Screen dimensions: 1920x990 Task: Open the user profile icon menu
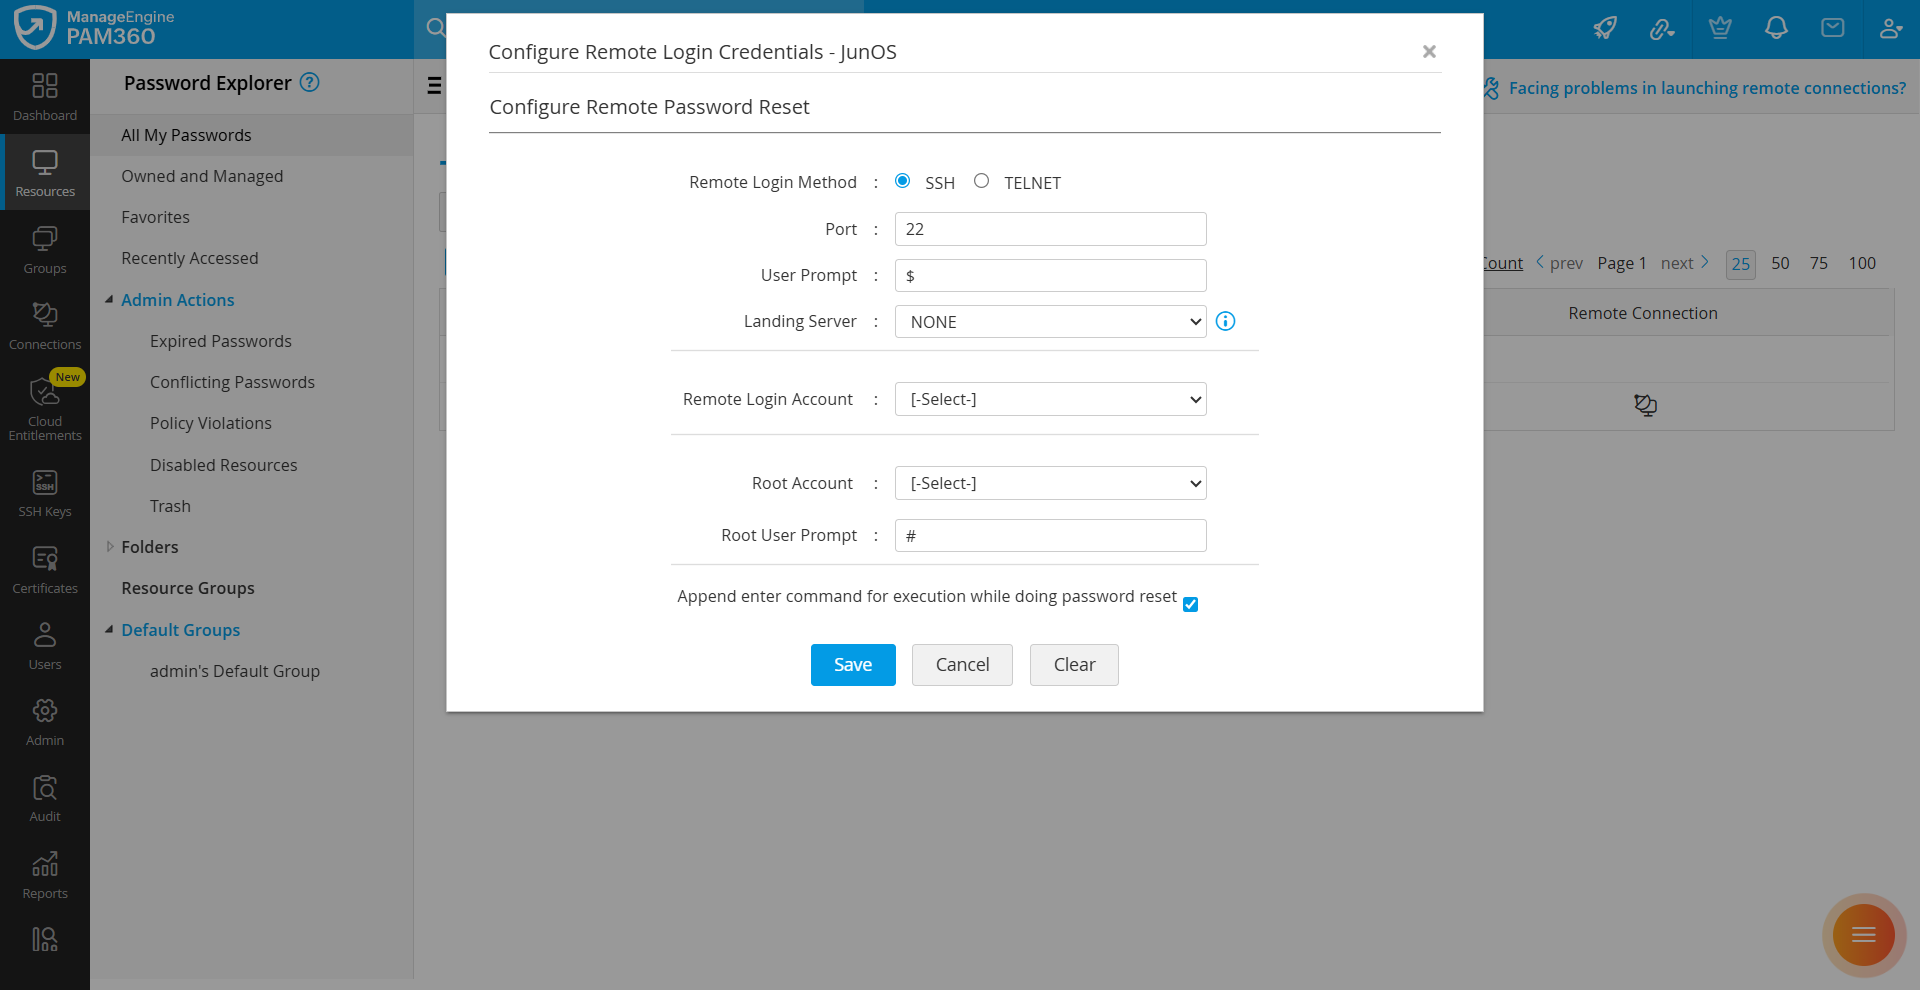[1891, 28]
